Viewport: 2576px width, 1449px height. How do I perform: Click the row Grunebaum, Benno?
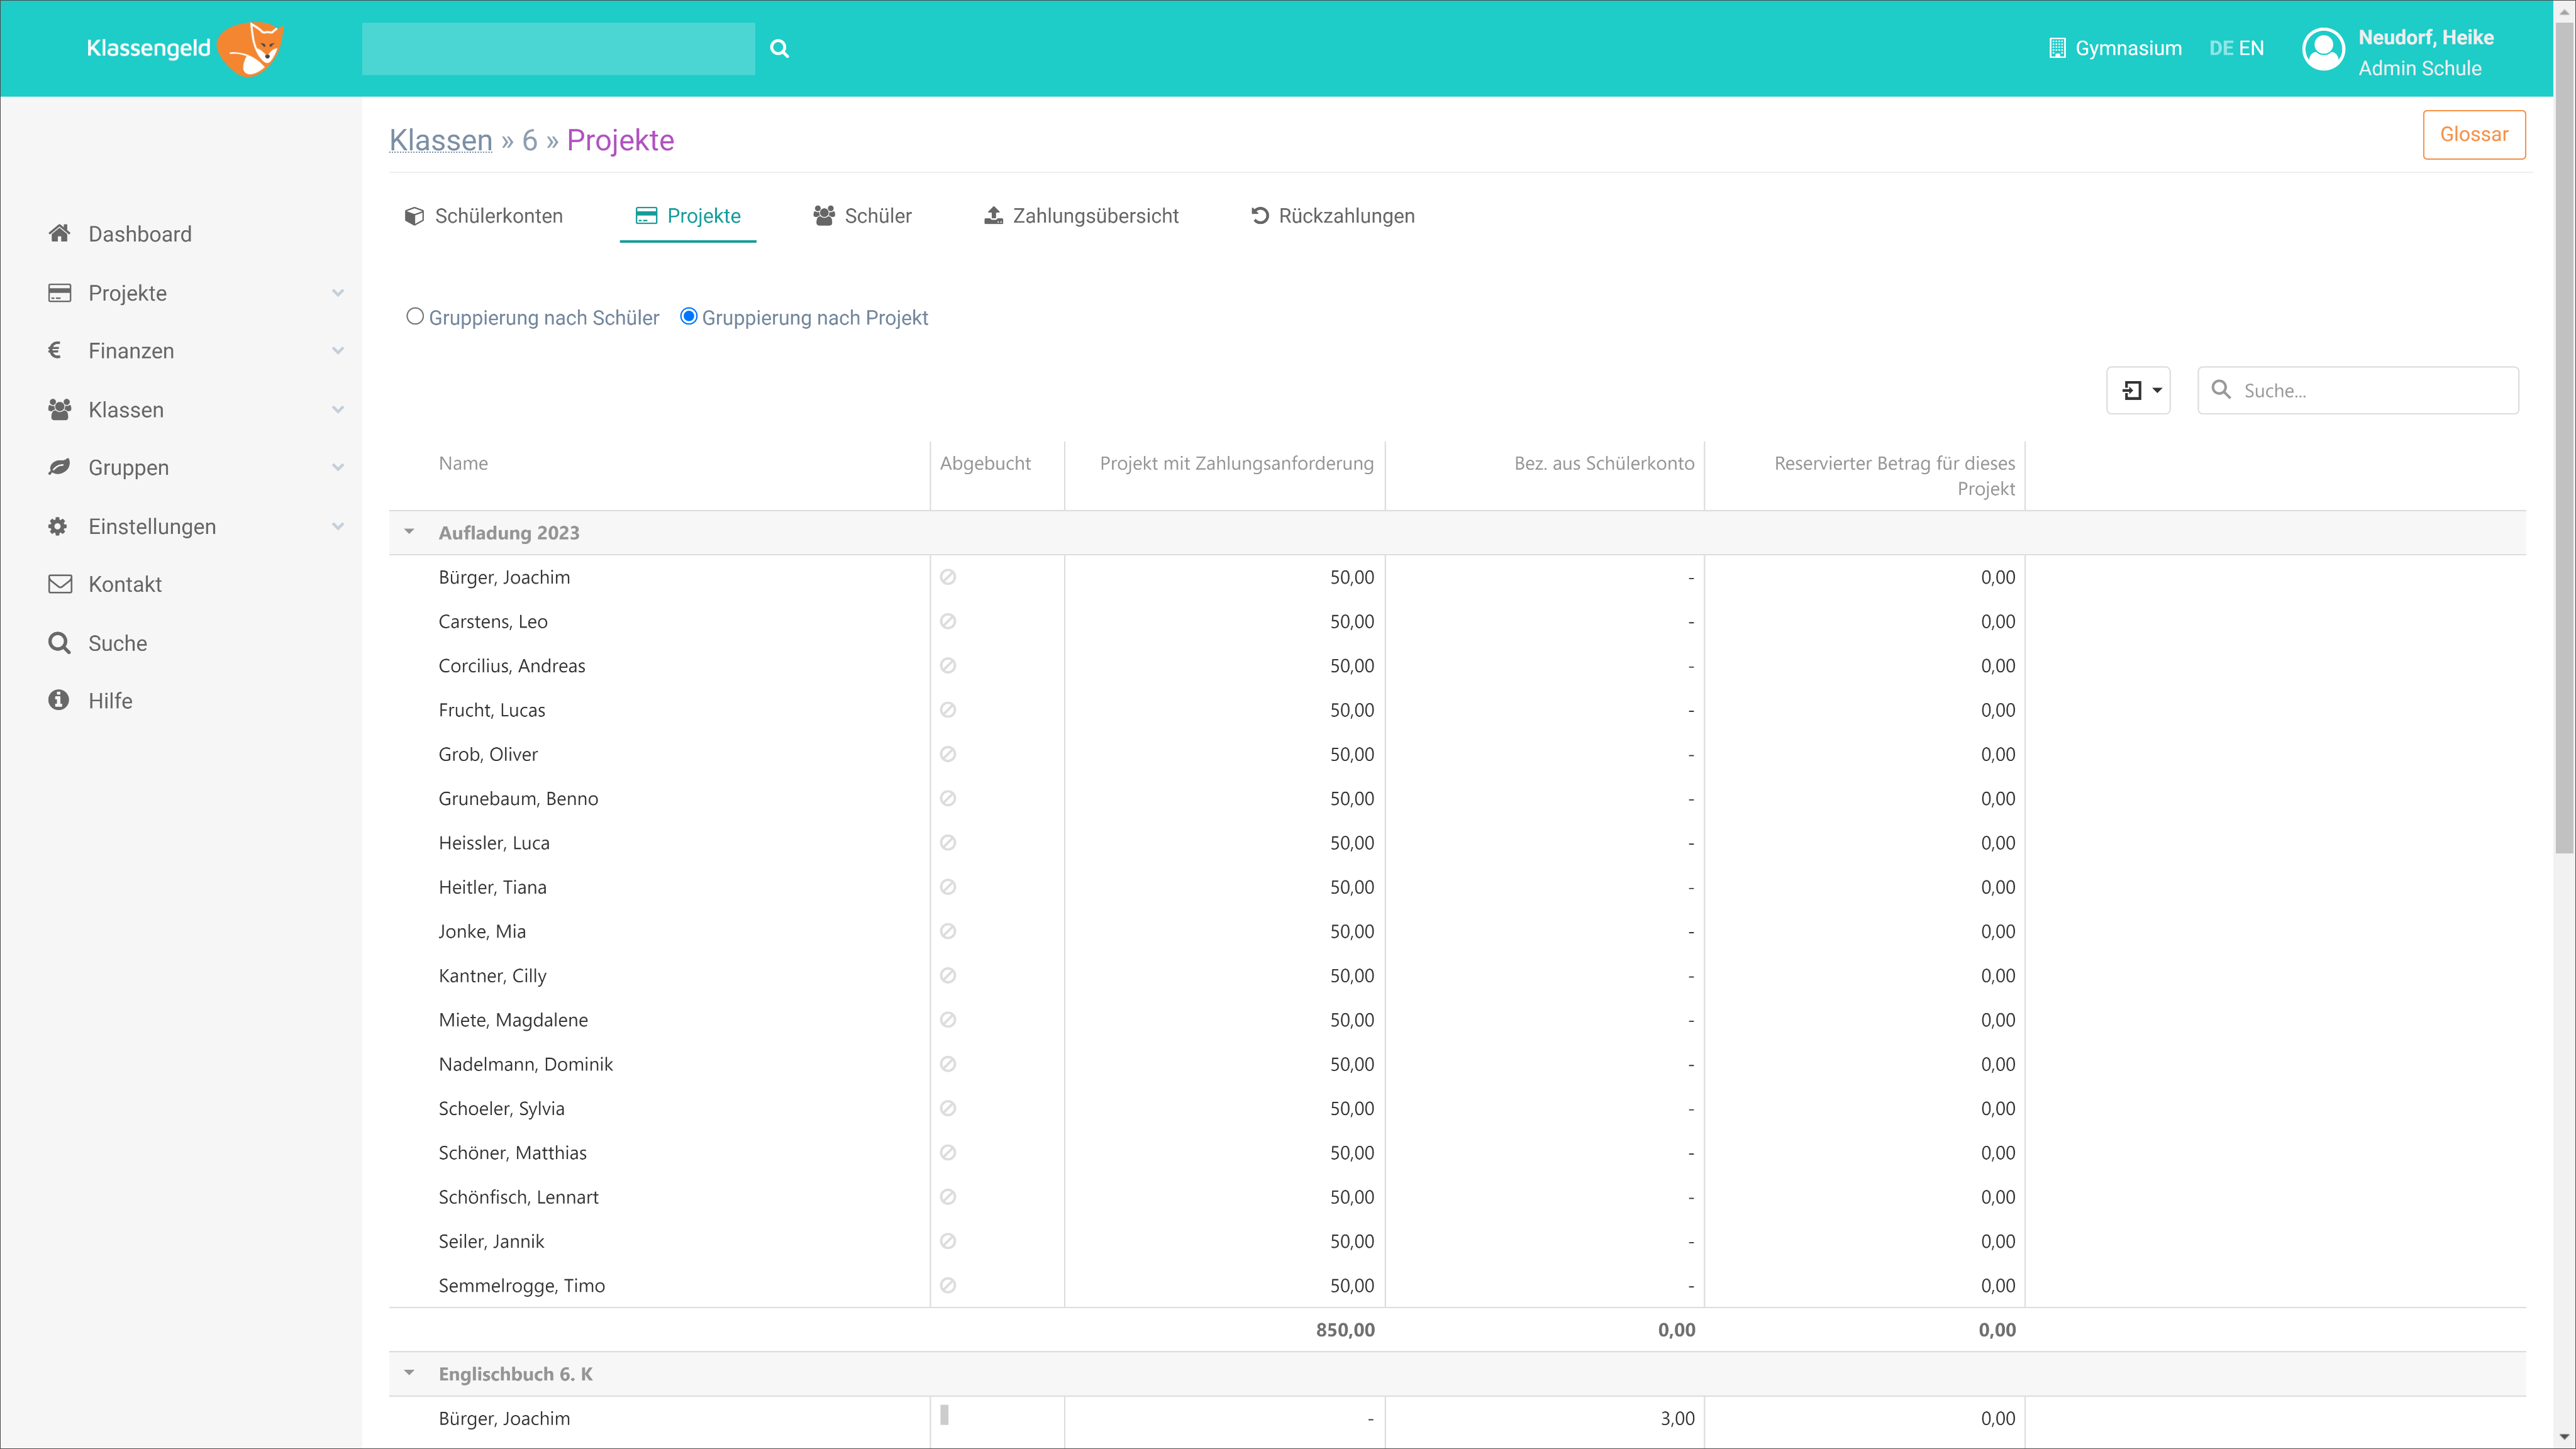(1457, 798)
